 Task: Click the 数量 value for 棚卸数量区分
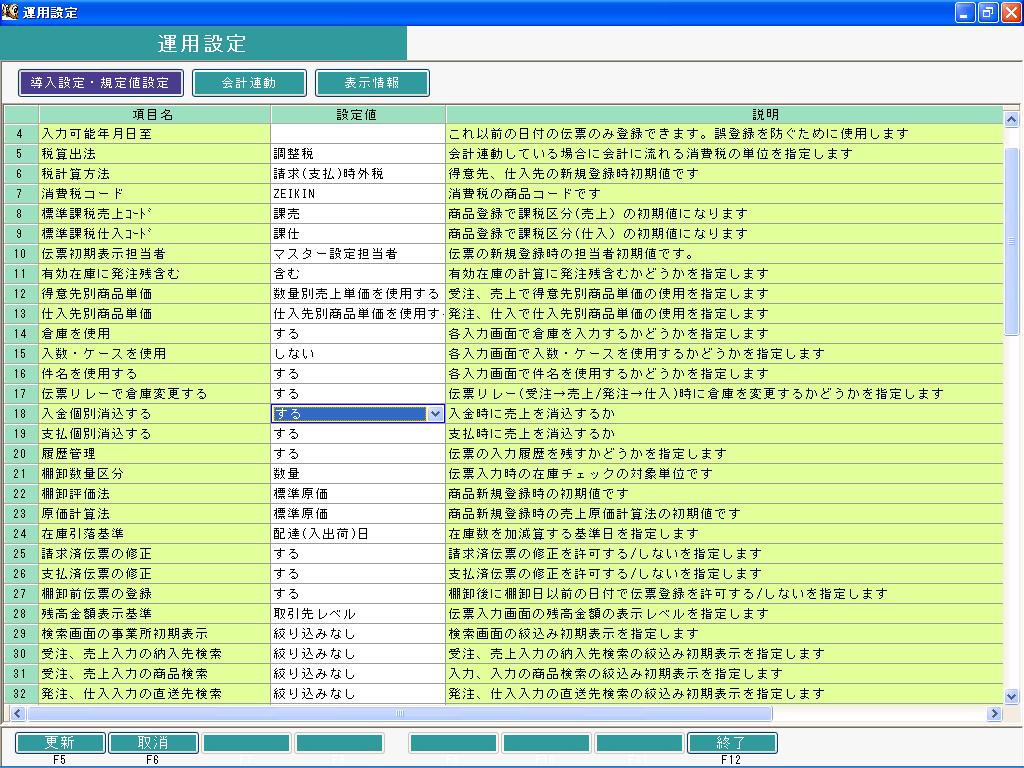coord(358,474)
